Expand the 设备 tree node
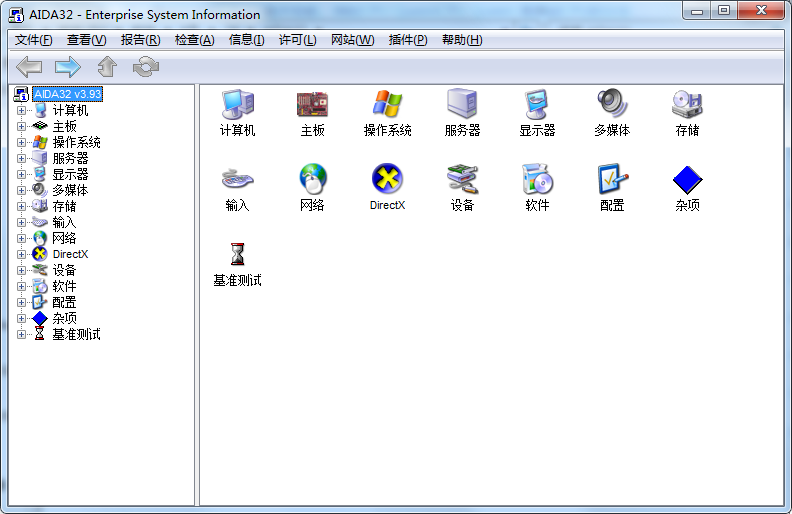Screen dimensions: 792x514 coord(21,270)
